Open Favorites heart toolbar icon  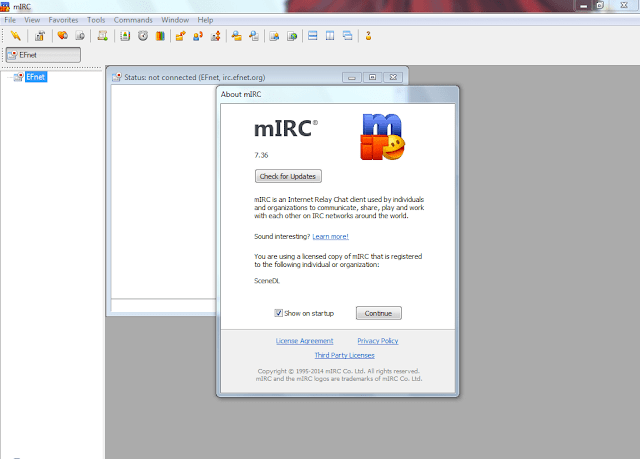(62, 36)
